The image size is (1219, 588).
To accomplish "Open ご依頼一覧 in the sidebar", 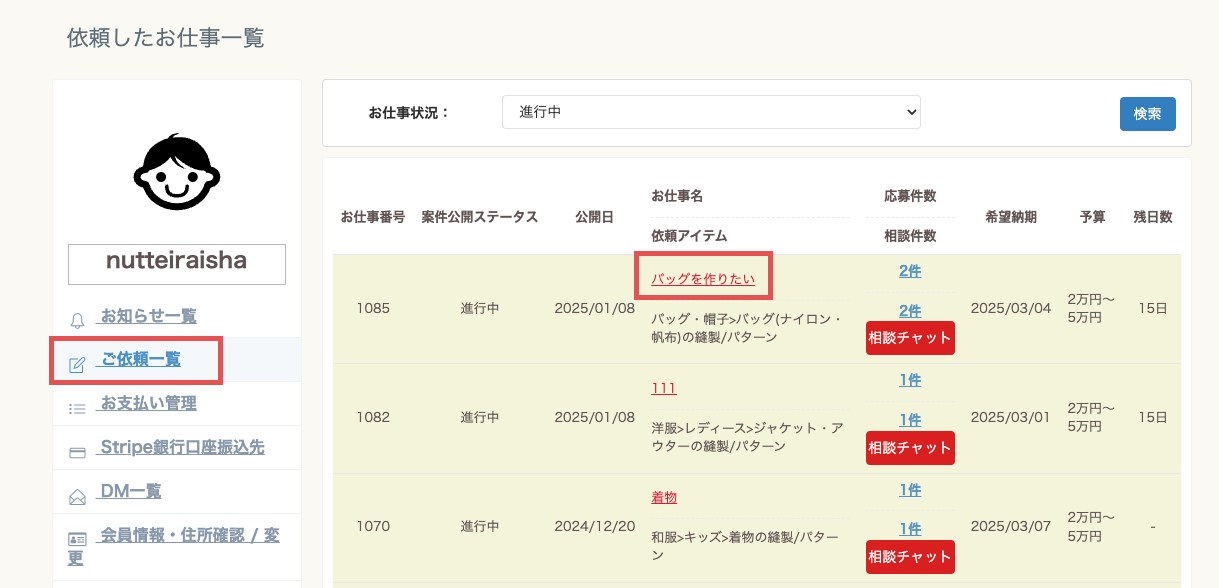I will [x=140, y=360].
